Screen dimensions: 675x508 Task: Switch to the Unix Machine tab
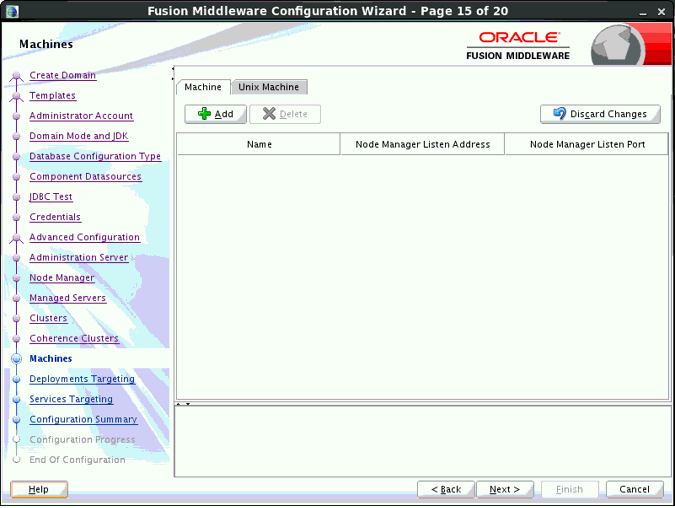pyautogui.click(x=269, y=87)
